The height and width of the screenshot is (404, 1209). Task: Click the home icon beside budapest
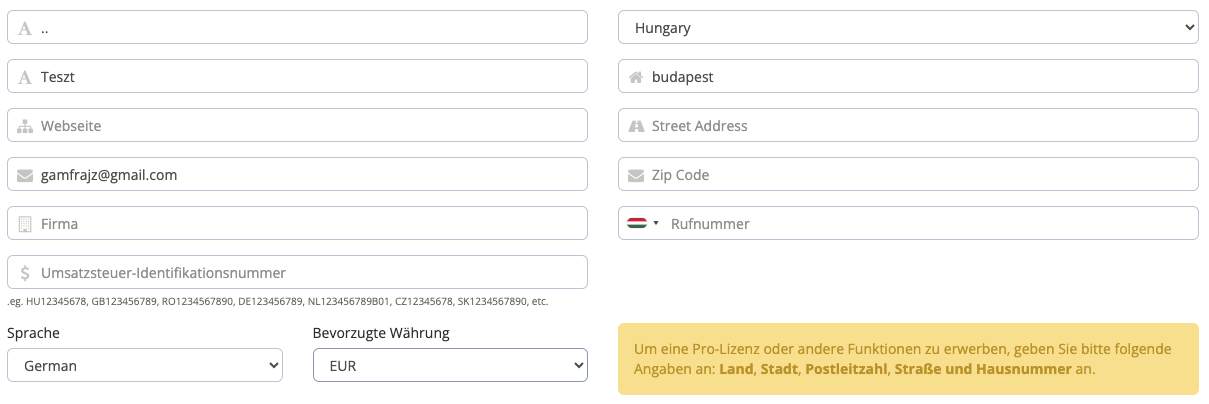click(636, 77)
